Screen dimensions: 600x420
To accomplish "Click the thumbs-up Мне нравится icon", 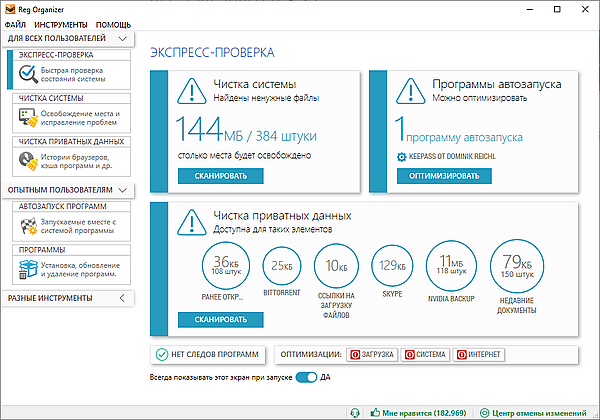I will pyautogui.click(x=376, y=411).
